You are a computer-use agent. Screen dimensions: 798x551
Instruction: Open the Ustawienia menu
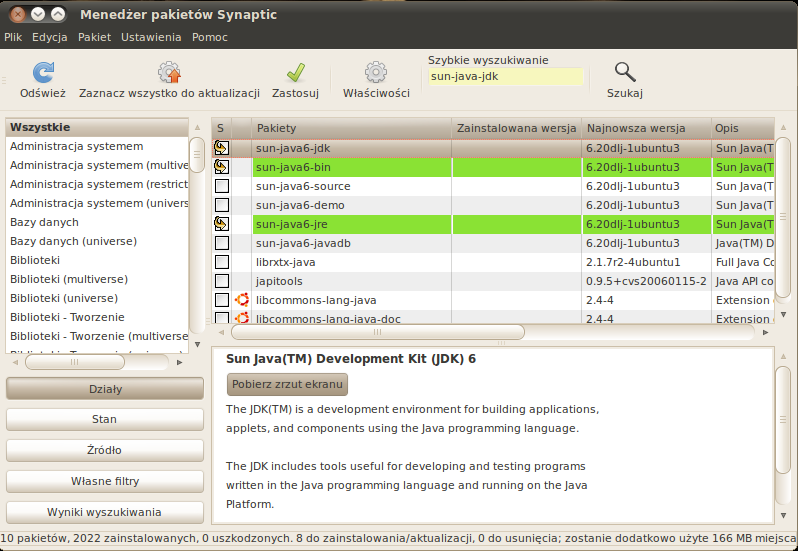pos(151,37)
